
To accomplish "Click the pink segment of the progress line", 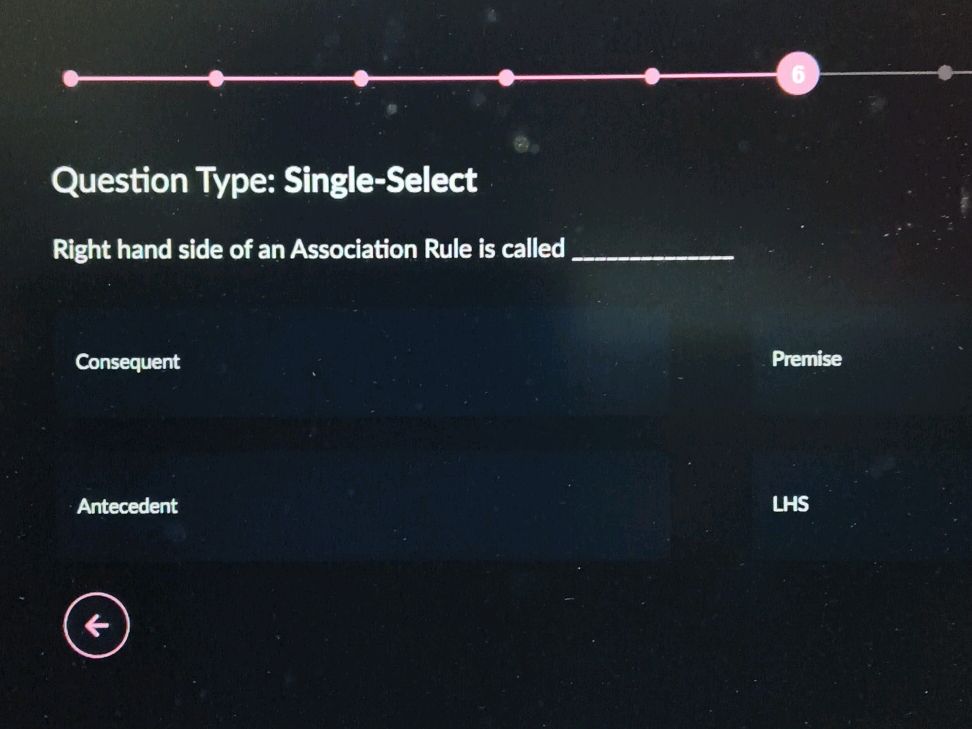I will 430,77.
